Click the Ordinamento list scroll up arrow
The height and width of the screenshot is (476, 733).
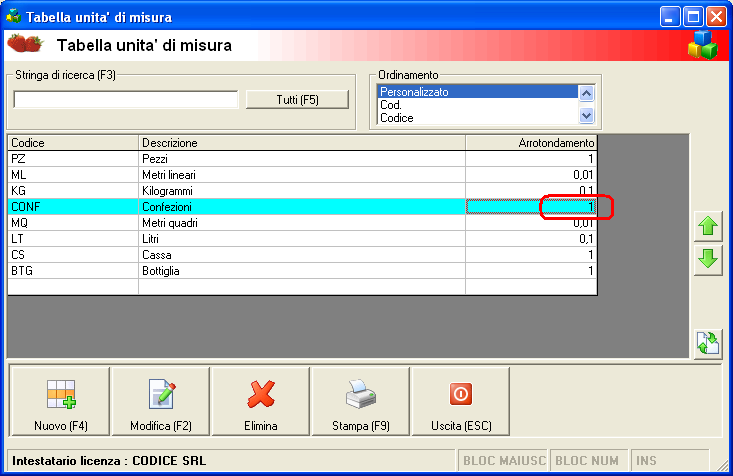tap(586, 94)
